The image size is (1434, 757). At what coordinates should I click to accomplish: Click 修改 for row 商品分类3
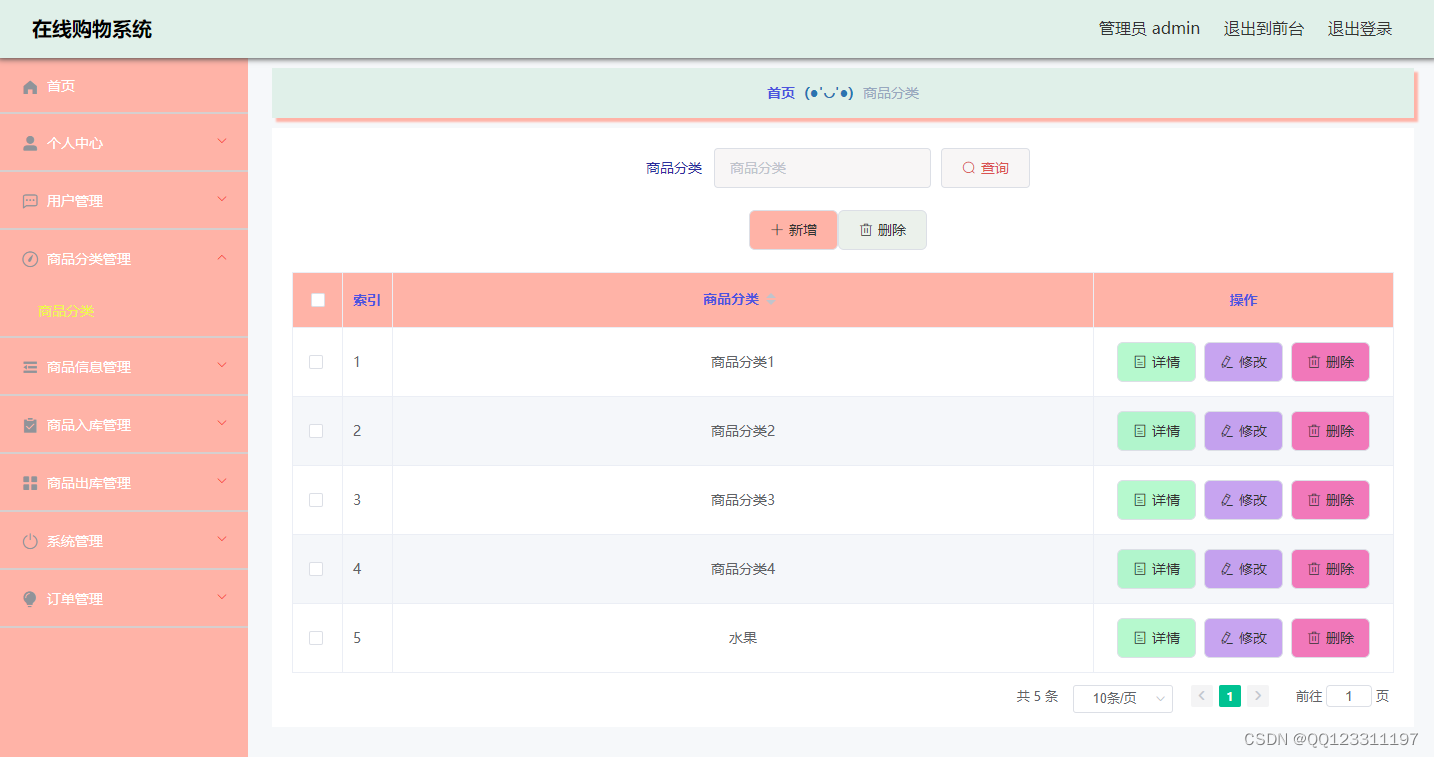click(1243, 500)
